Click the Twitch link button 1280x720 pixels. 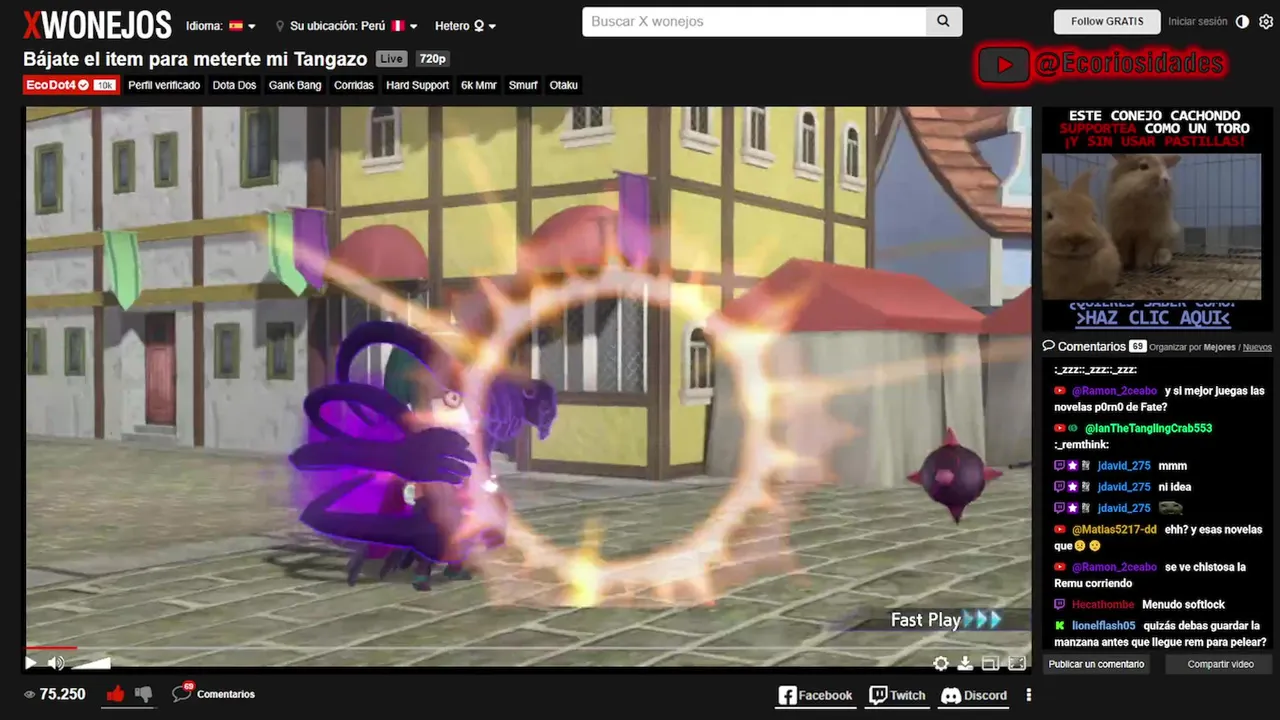(897, 695)
